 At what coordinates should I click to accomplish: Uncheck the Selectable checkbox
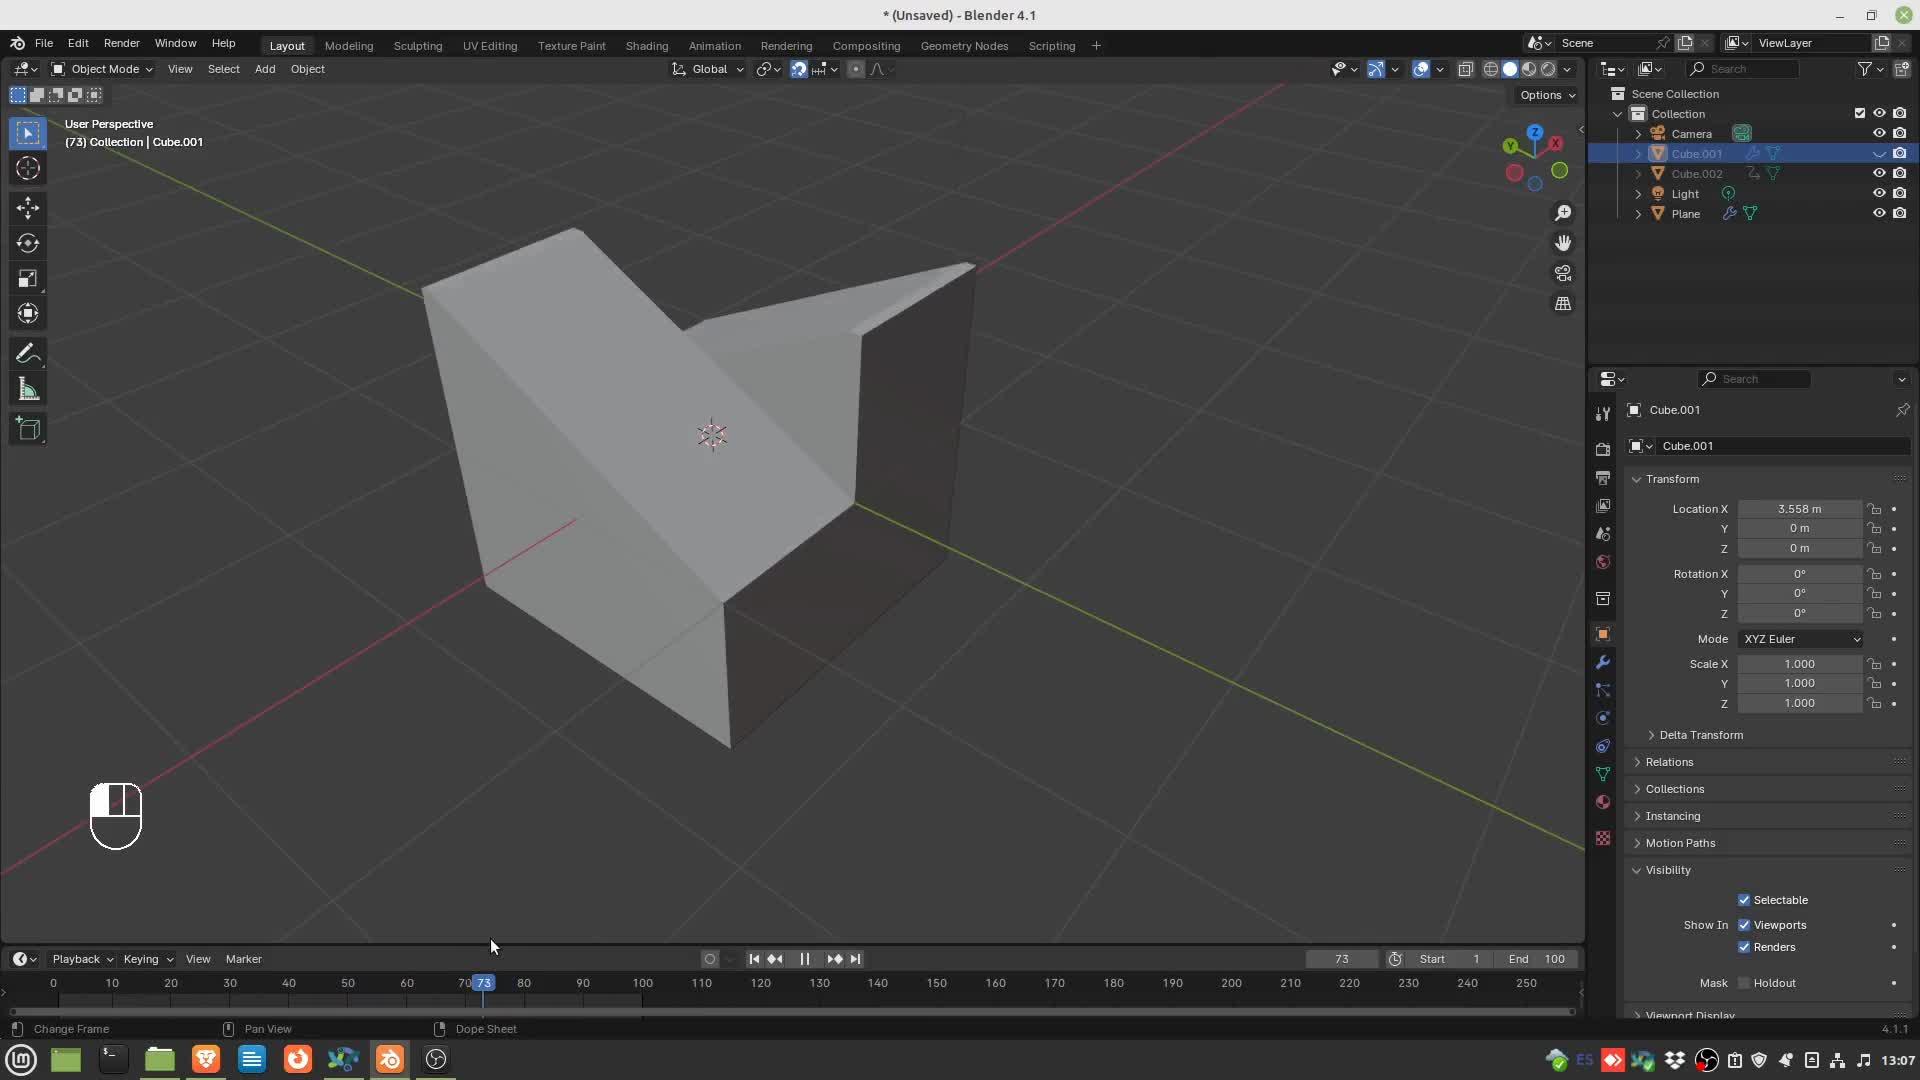pyautogui.click(x=1744, y=900)
